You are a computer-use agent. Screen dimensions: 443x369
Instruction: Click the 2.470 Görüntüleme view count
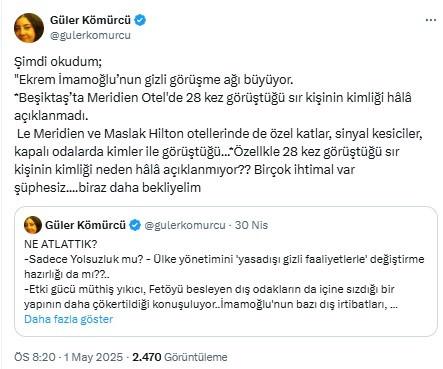(x=180, y=357)
